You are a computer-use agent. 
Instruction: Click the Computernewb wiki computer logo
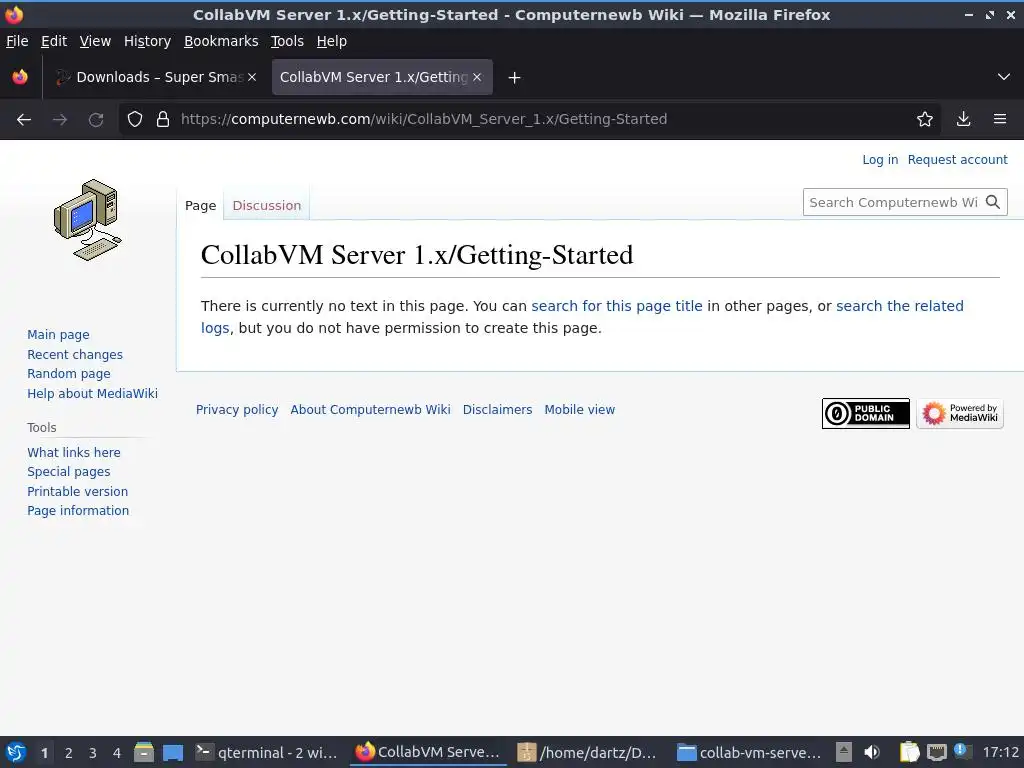pos(88,220)
